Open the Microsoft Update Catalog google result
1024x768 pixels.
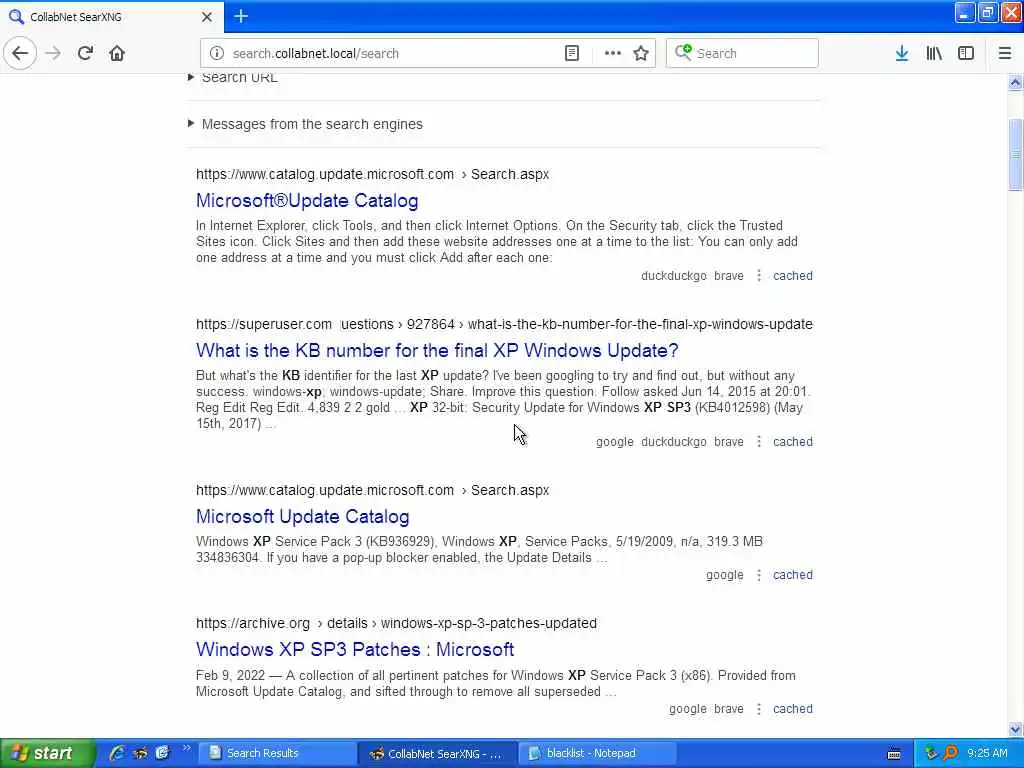coord(302,517)
